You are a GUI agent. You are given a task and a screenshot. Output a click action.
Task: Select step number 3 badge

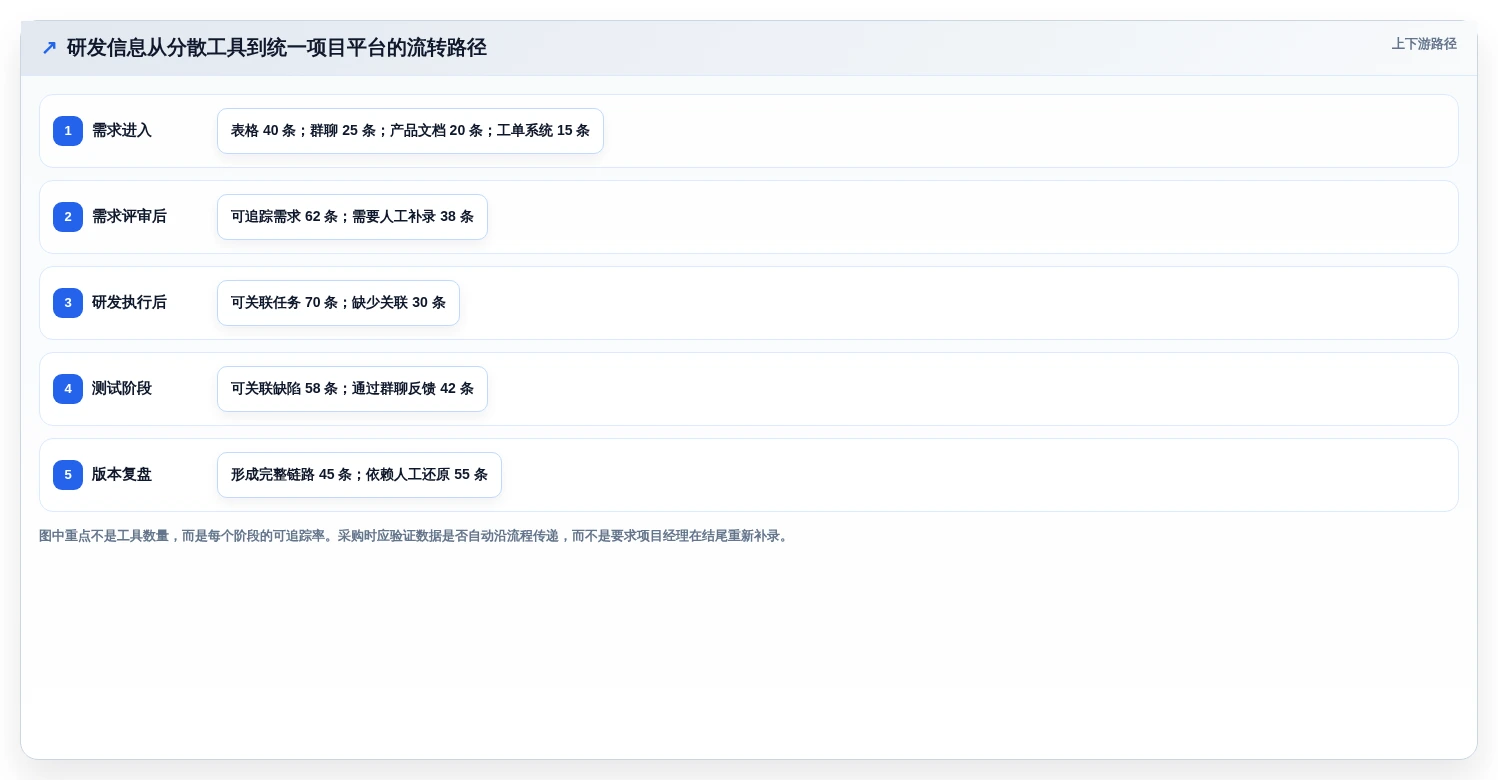tap(68, 303)
